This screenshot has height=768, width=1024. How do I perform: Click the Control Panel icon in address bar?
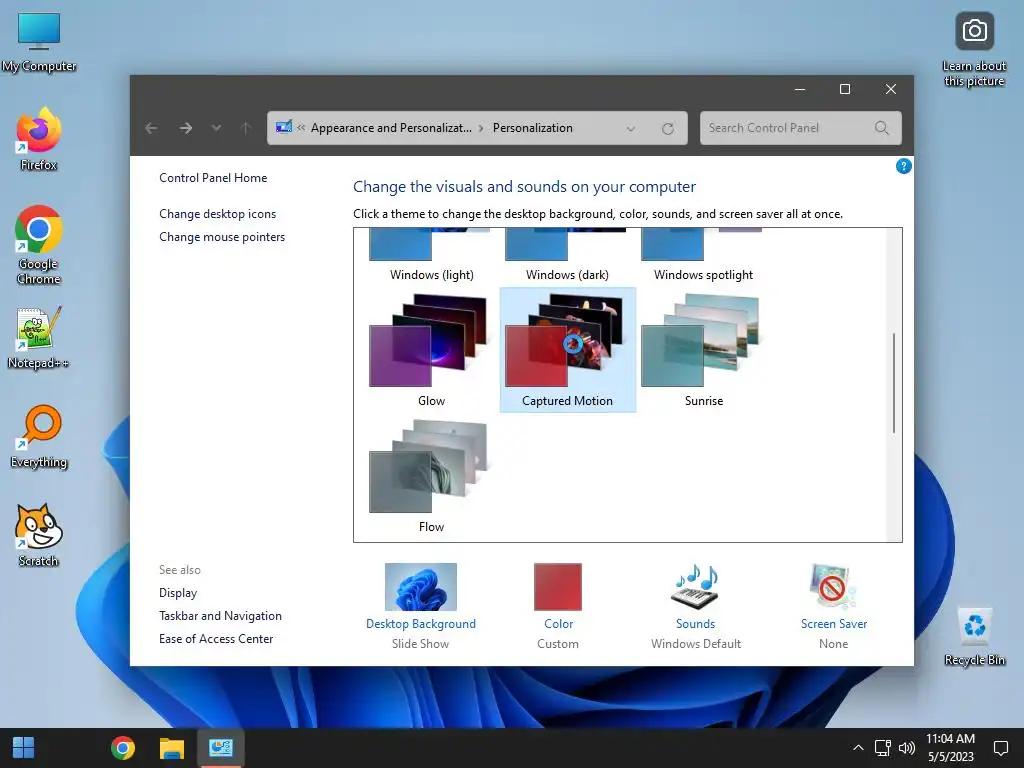(x=284, y=127)
